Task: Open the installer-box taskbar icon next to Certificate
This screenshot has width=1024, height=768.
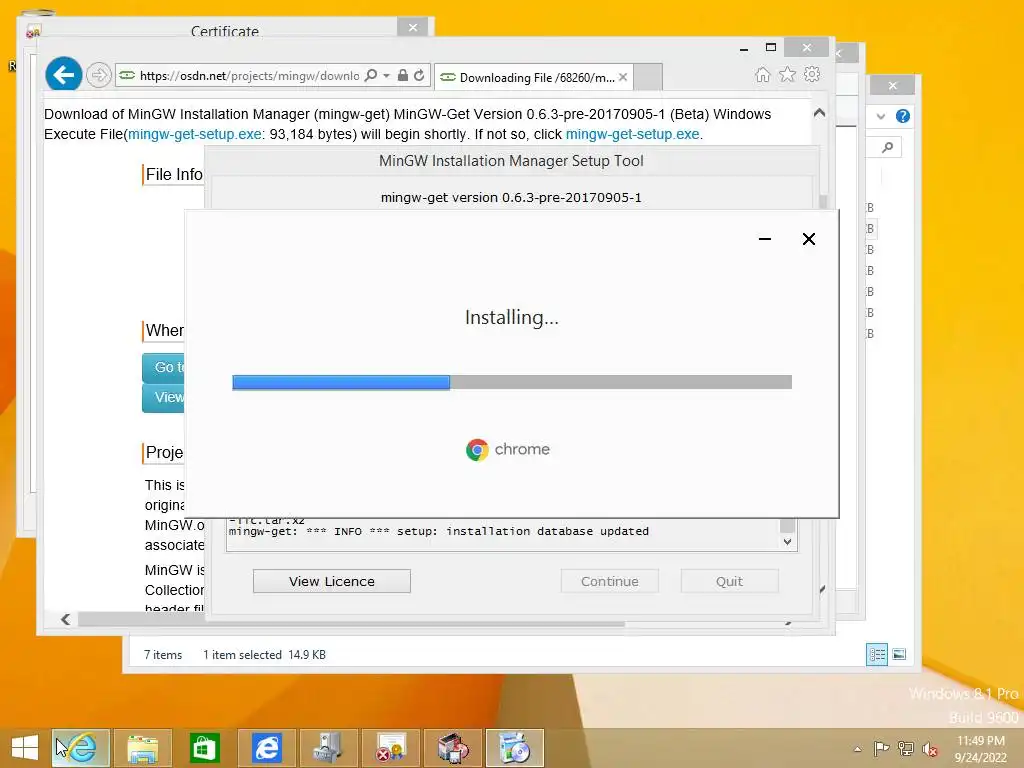Action: (x=452, y=748)
